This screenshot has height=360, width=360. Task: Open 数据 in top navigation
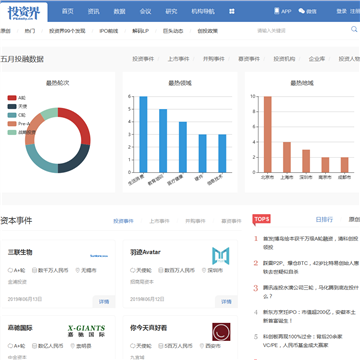click(119, 11)
